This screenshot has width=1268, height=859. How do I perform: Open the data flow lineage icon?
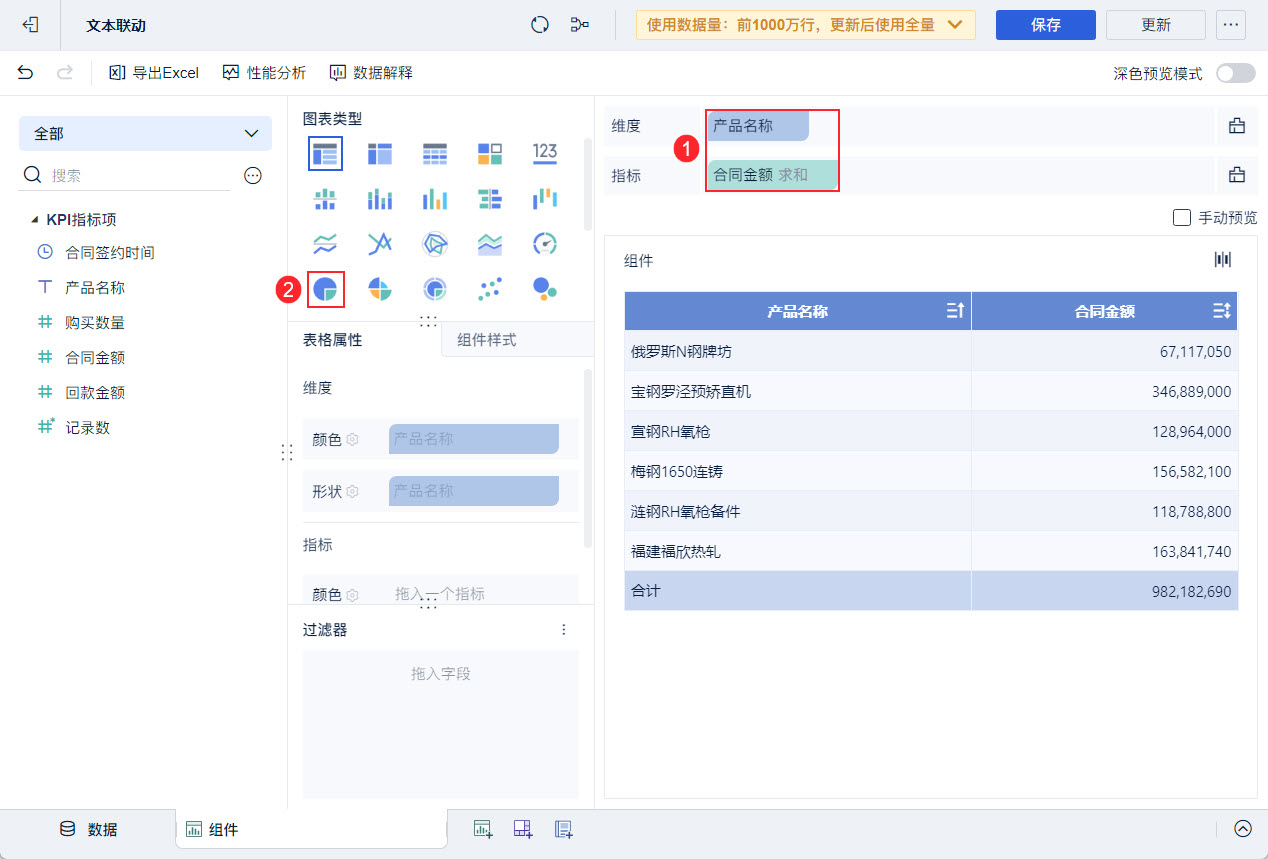coord(580,25)
